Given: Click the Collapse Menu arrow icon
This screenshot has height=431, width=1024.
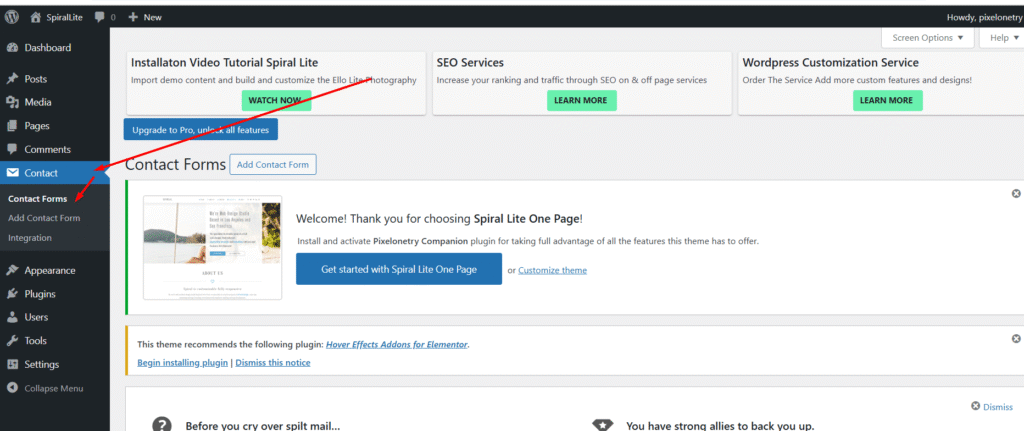Looking at the screenshot, I should click(12, 388).
